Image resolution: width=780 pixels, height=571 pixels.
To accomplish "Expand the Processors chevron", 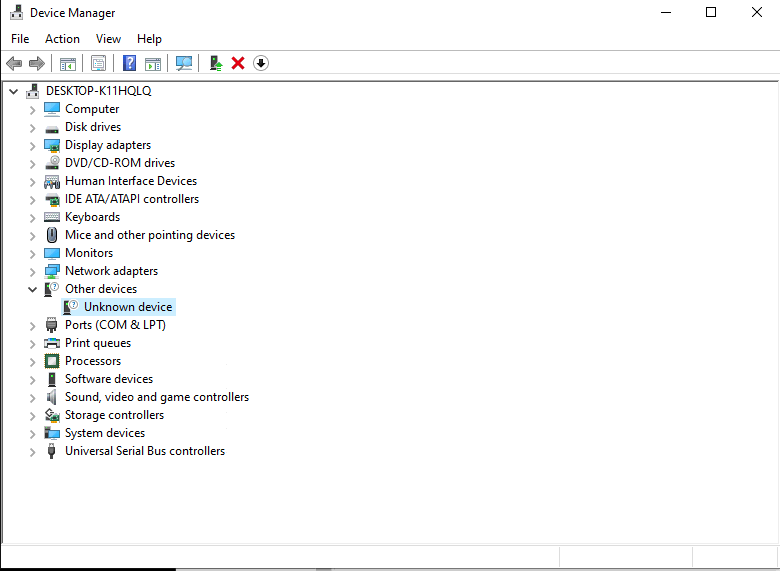I will click(x=32, y=362).
